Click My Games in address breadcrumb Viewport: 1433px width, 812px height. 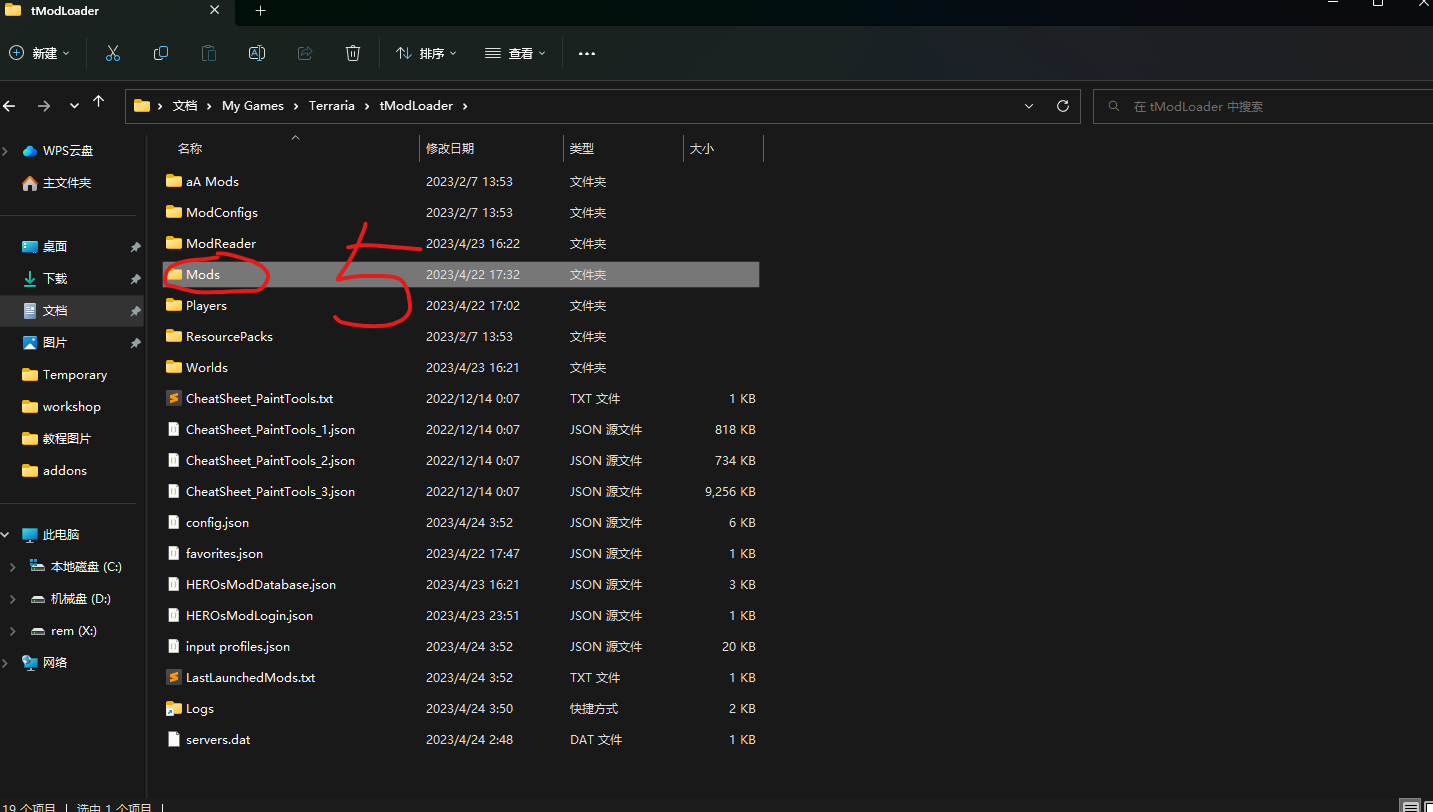click(x=253, y=105)
